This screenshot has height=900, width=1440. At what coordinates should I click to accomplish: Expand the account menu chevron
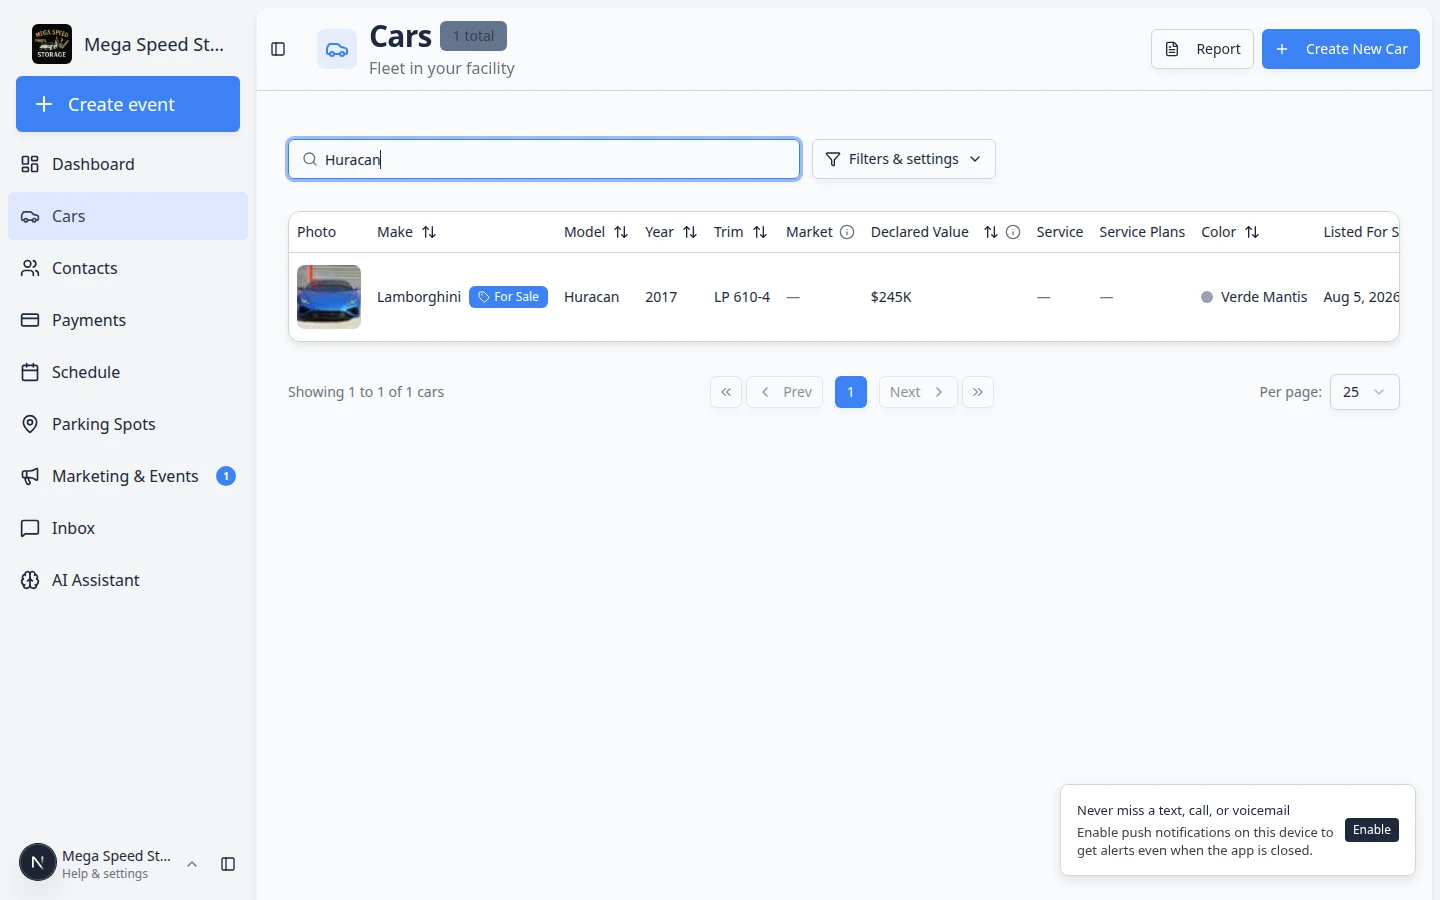(192, 864)
